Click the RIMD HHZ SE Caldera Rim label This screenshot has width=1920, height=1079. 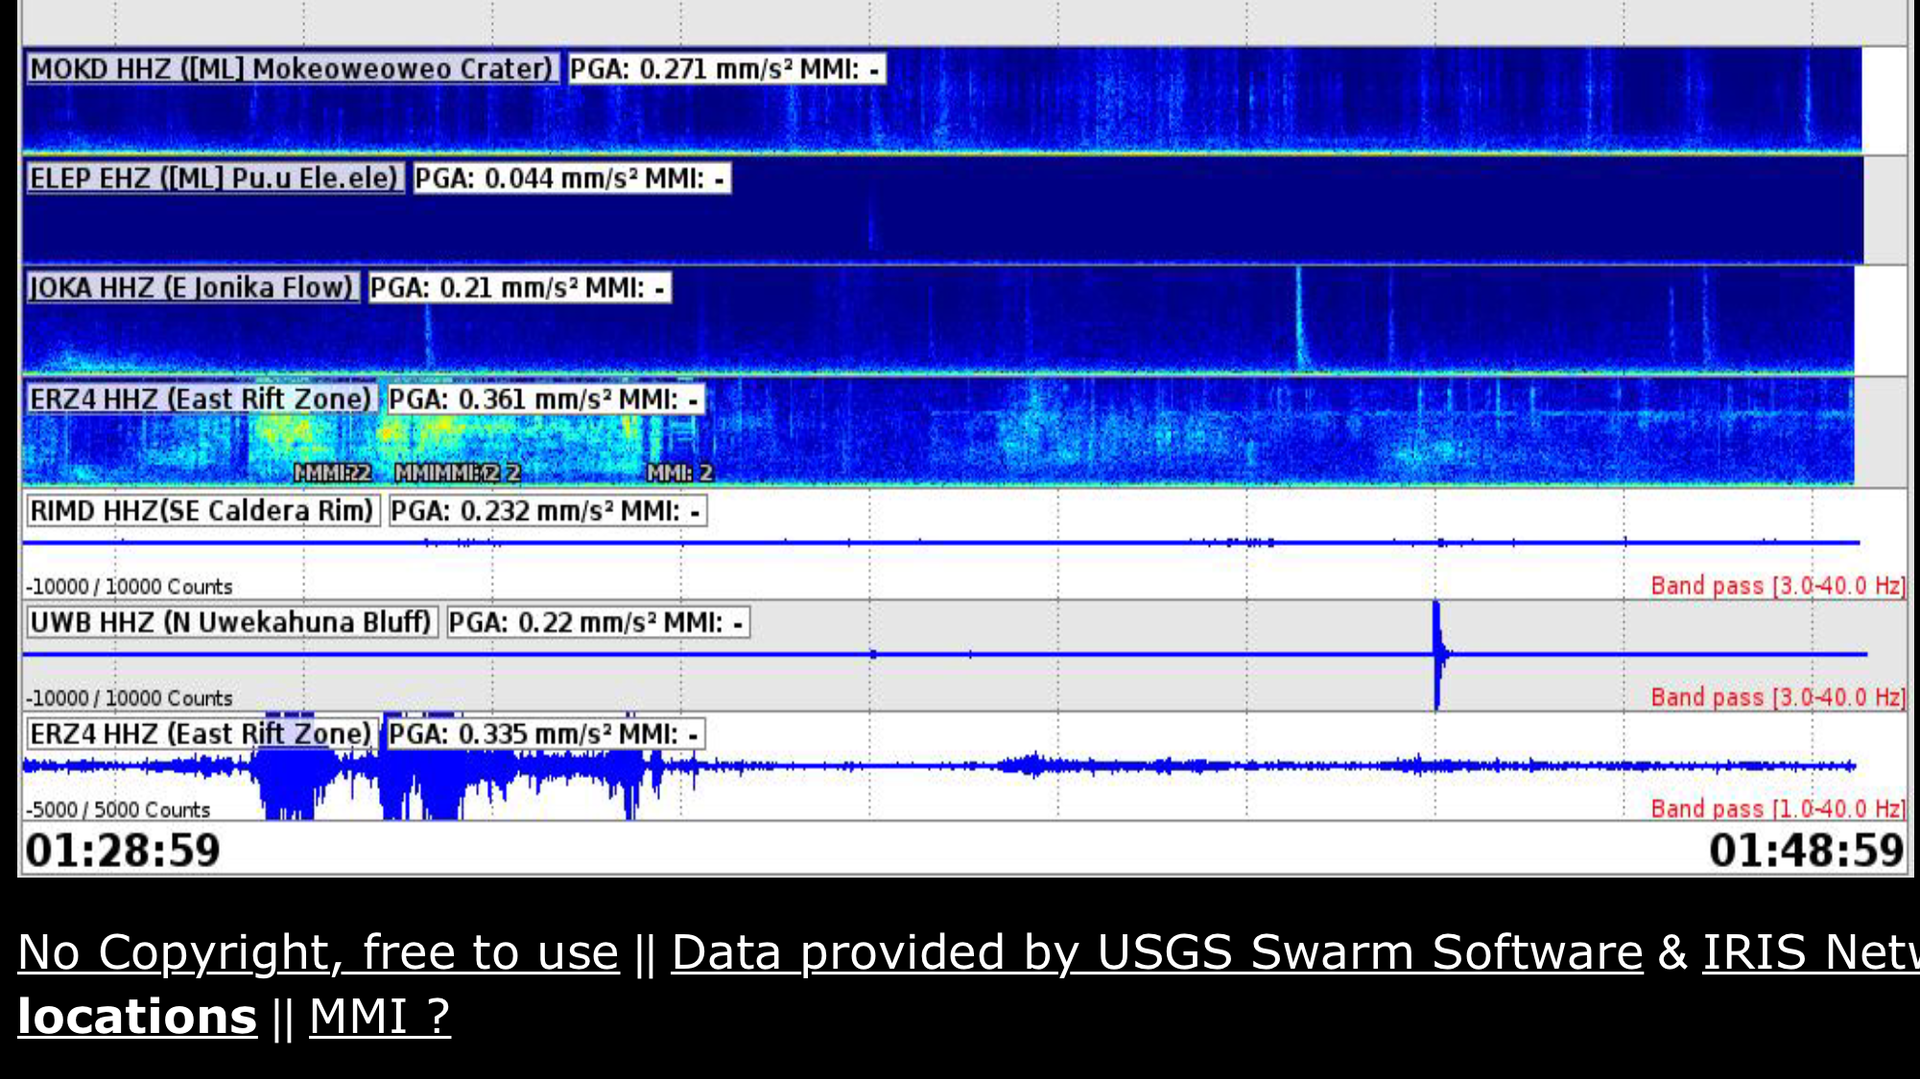(202, 511)
